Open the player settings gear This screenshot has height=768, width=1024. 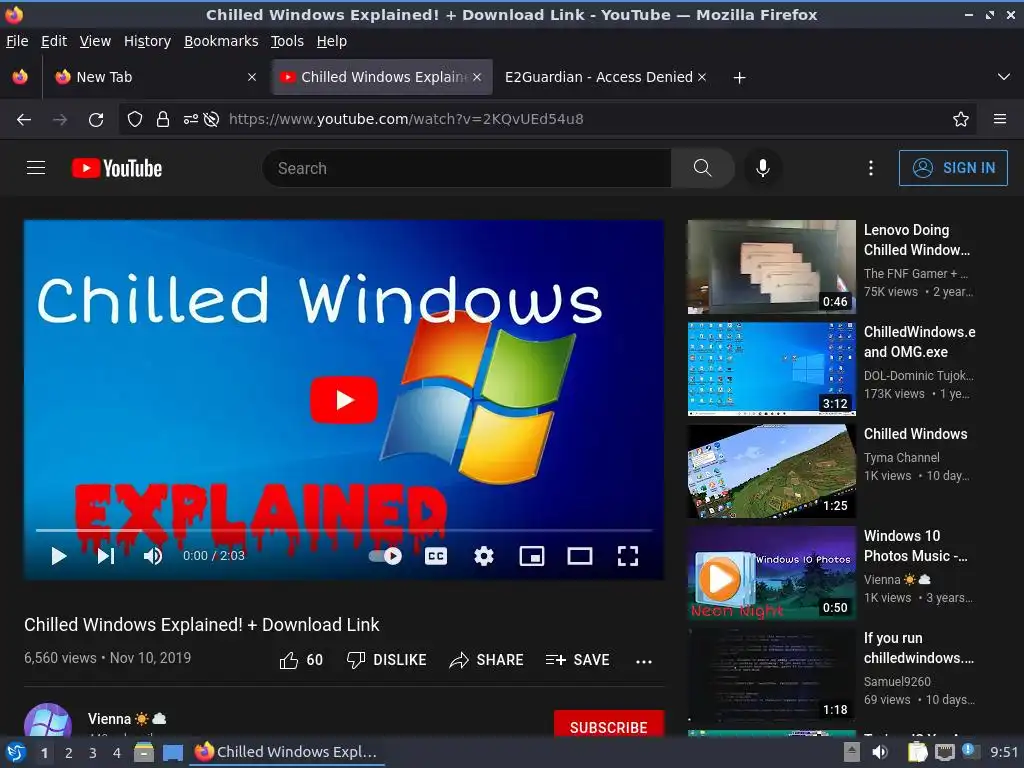coord(484,556)
